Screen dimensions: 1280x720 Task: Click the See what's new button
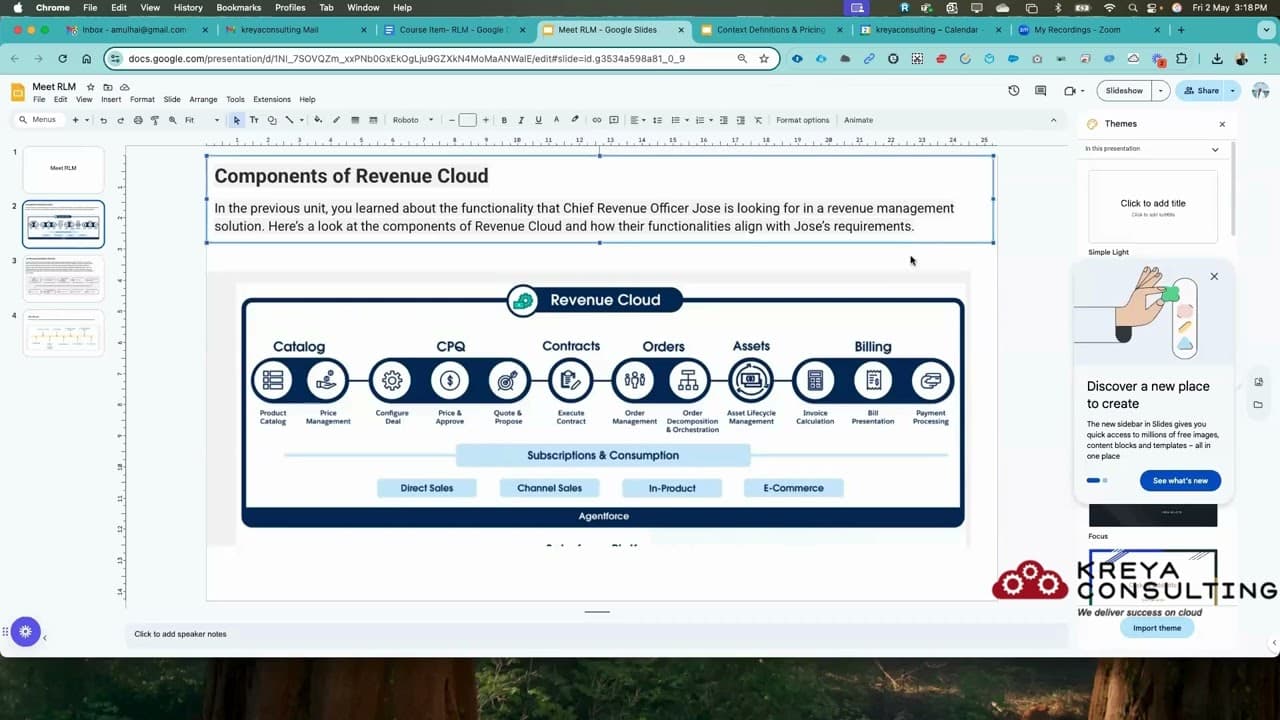[x=1180, y=481]
